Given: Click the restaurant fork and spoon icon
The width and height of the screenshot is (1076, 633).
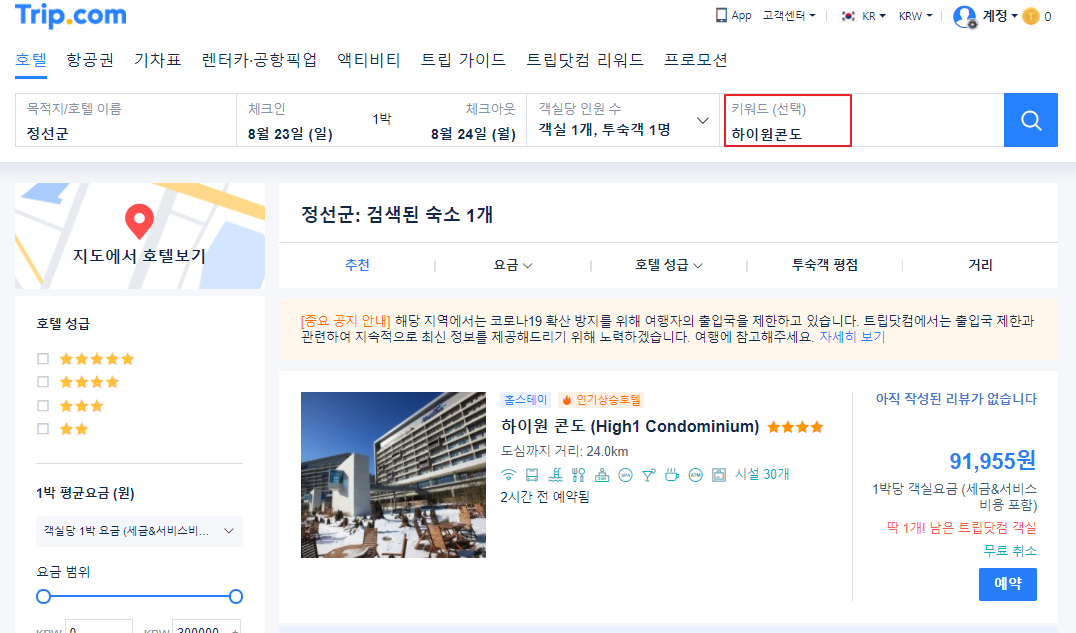Looking at the screenshot, I should 578,474.
